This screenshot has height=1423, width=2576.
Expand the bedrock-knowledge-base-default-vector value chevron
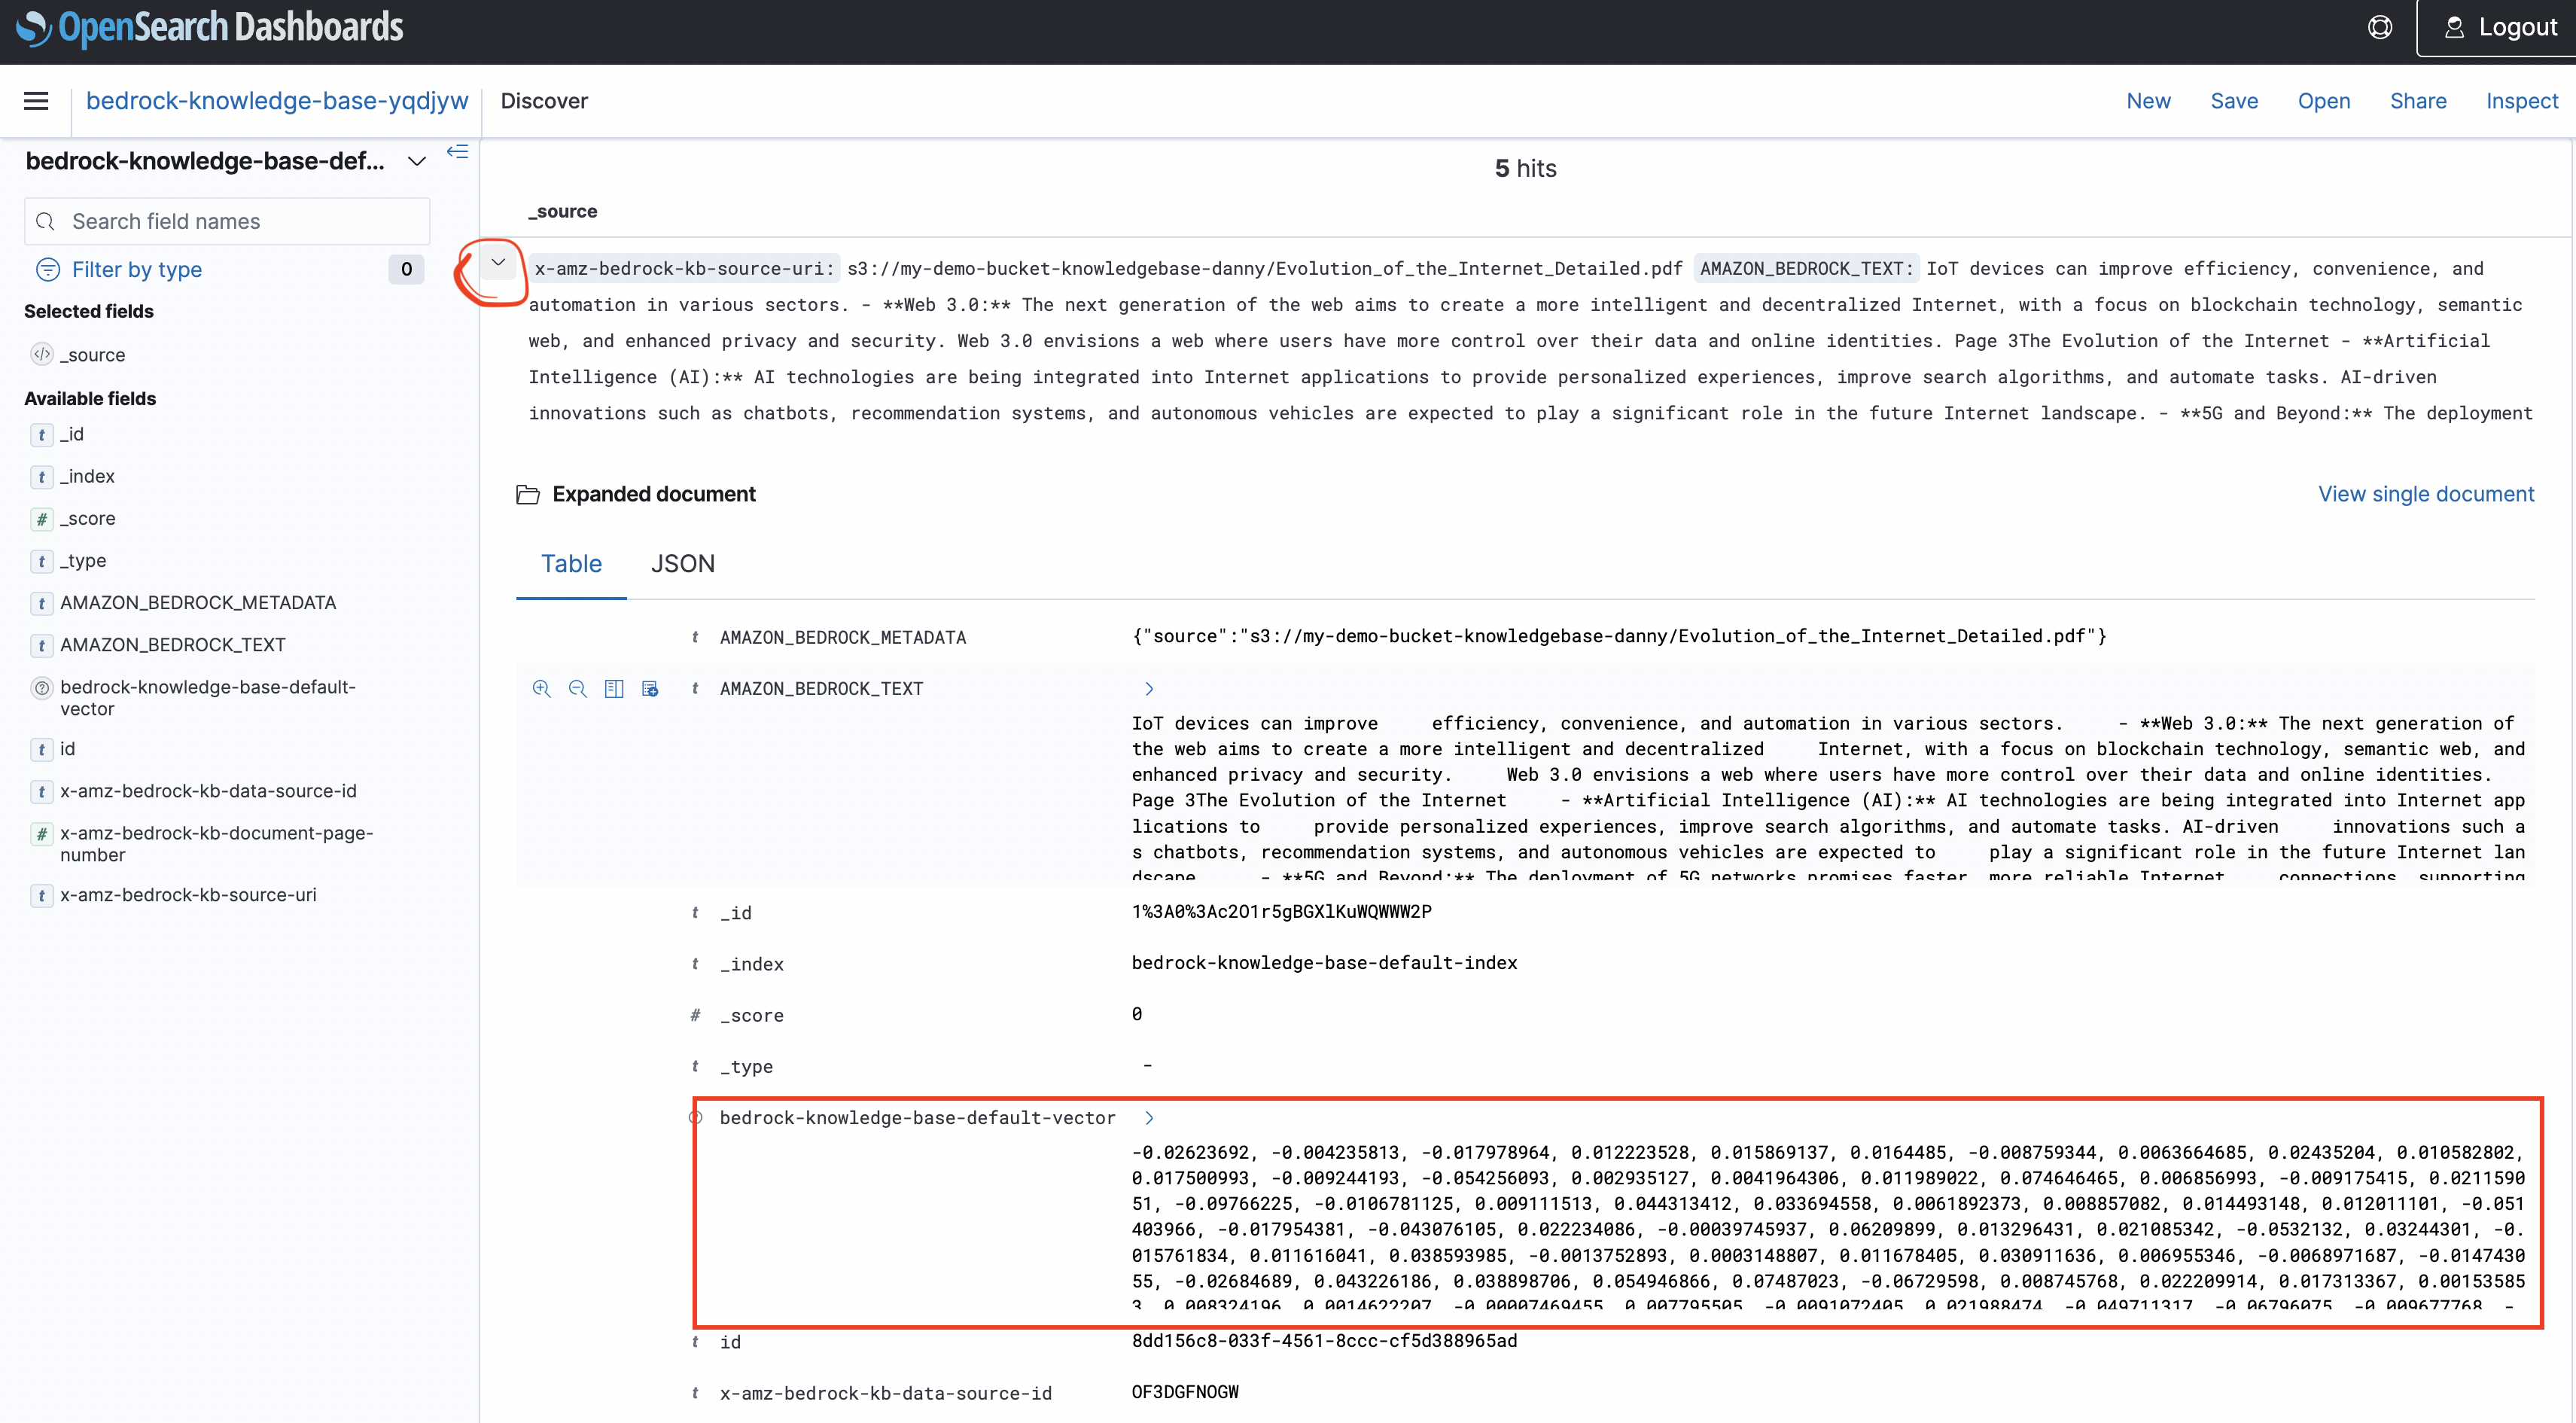click(1149, 1117)
